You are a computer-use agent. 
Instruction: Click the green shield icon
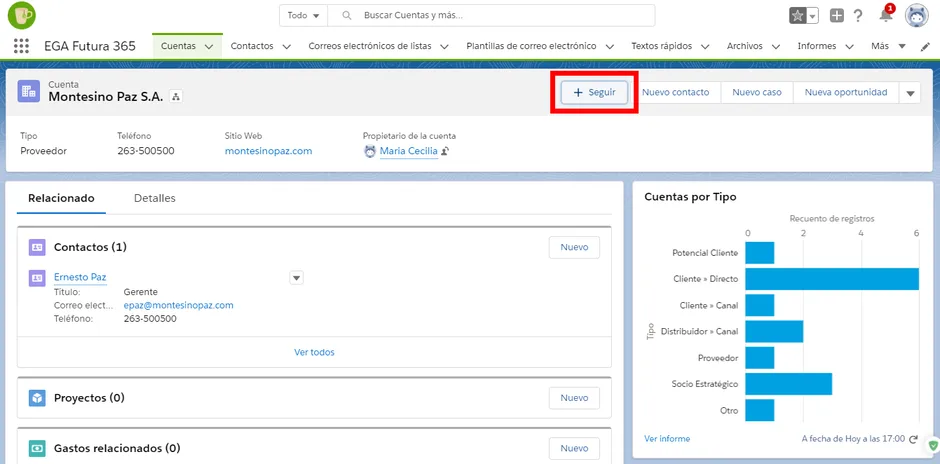click(933, 445)
